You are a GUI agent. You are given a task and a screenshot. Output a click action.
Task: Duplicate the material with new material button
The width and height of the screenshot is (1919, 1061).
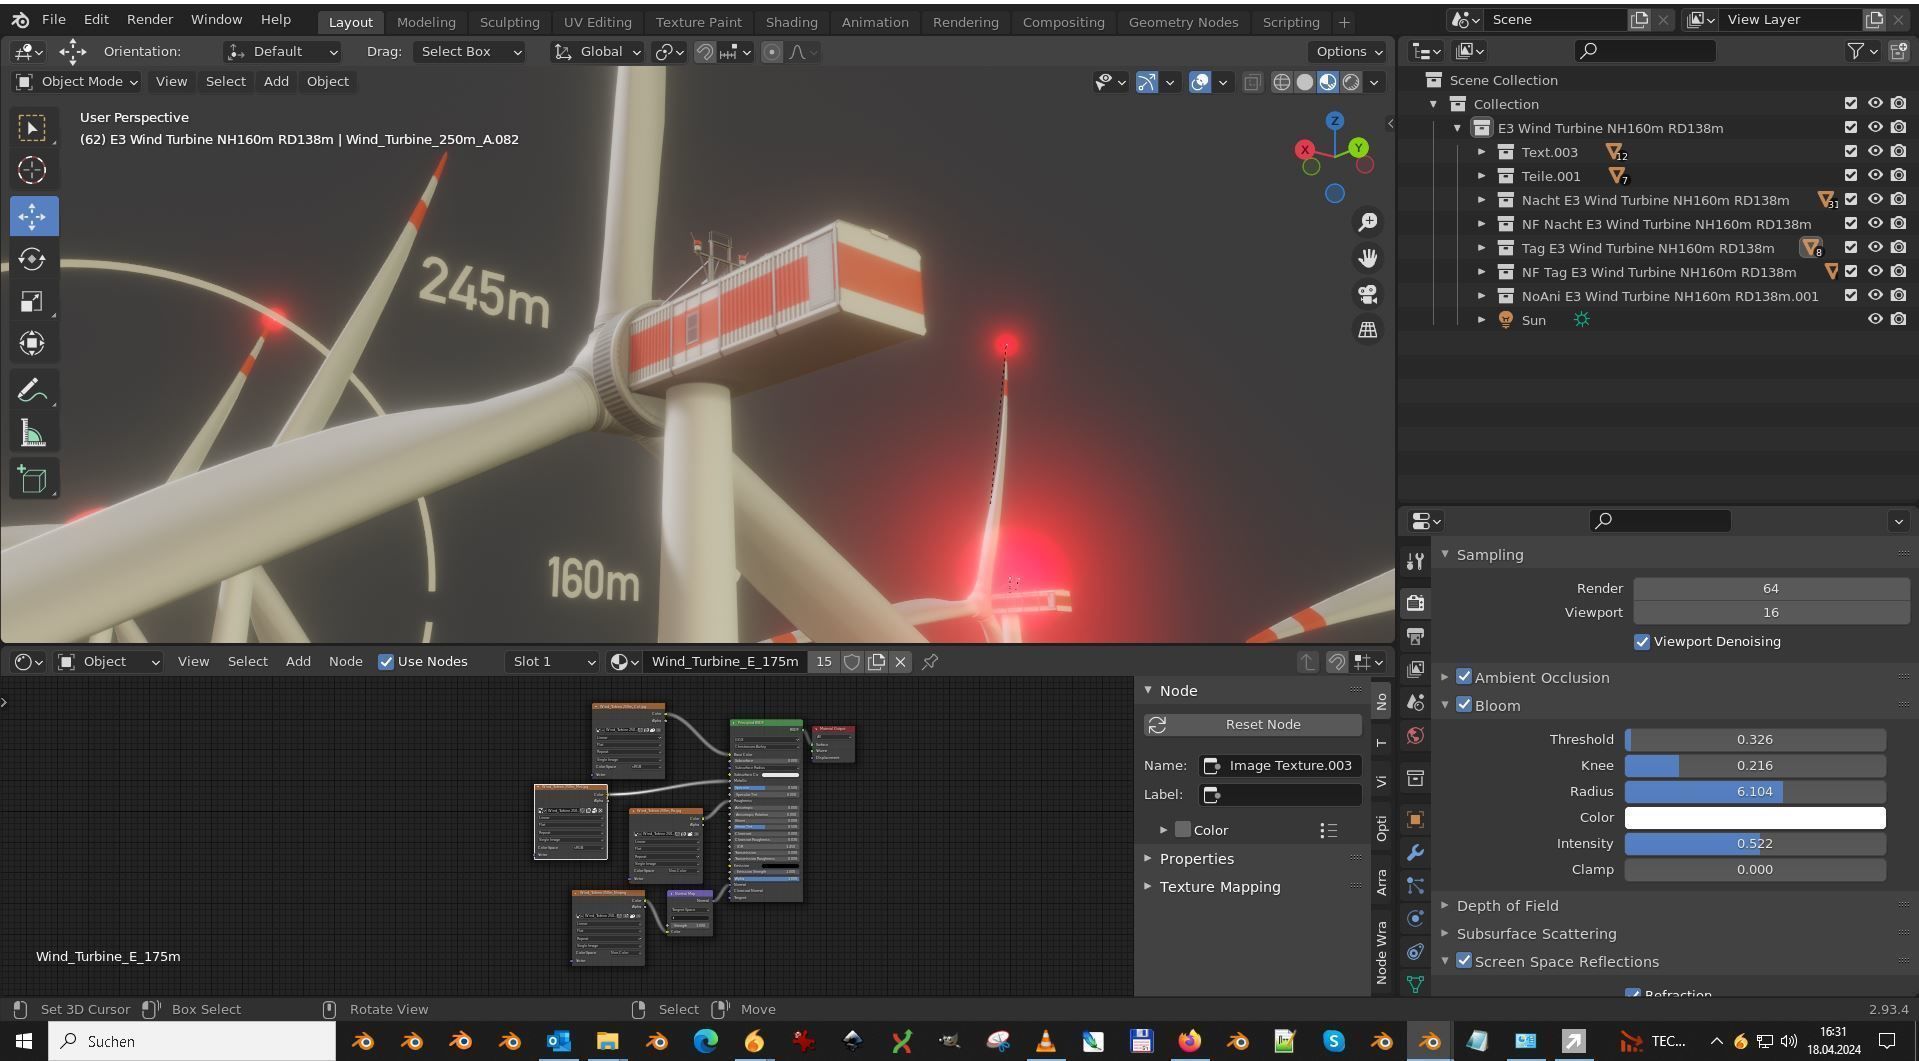pyautogui.click(x=876, y=662)
